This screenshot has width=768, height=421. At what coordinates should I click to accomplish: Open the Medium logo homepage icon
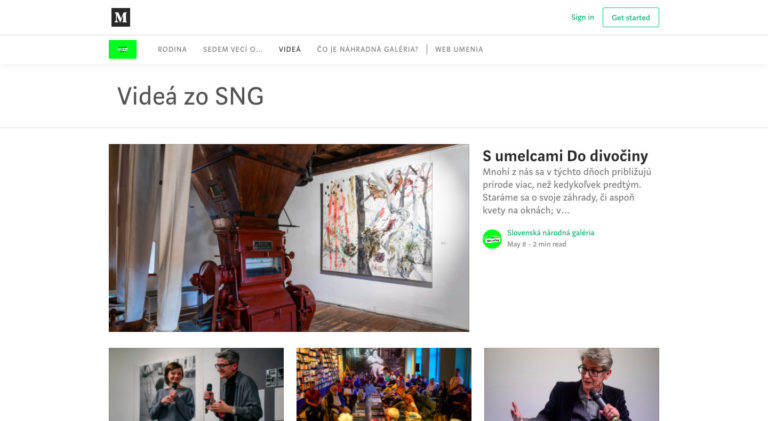(120, 17)
